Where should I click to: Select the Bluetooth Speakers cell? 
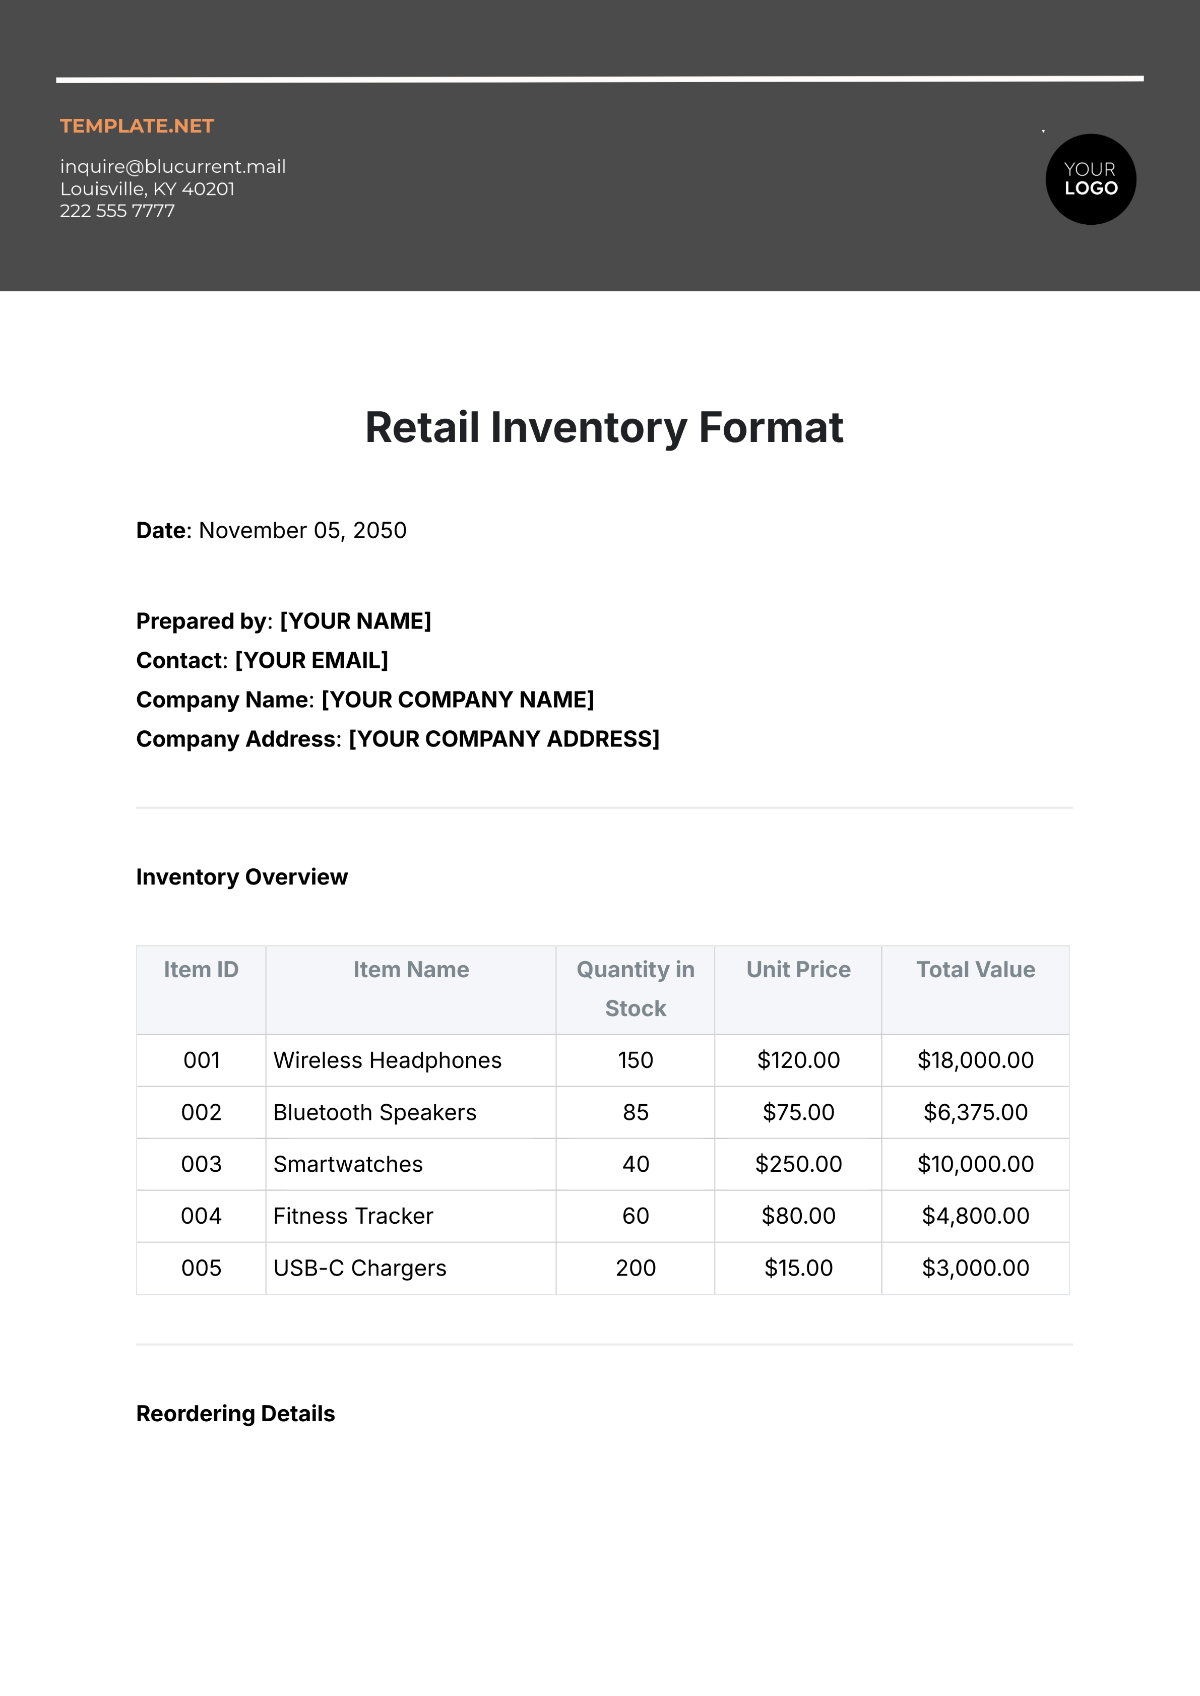(x=411, y=1112)
